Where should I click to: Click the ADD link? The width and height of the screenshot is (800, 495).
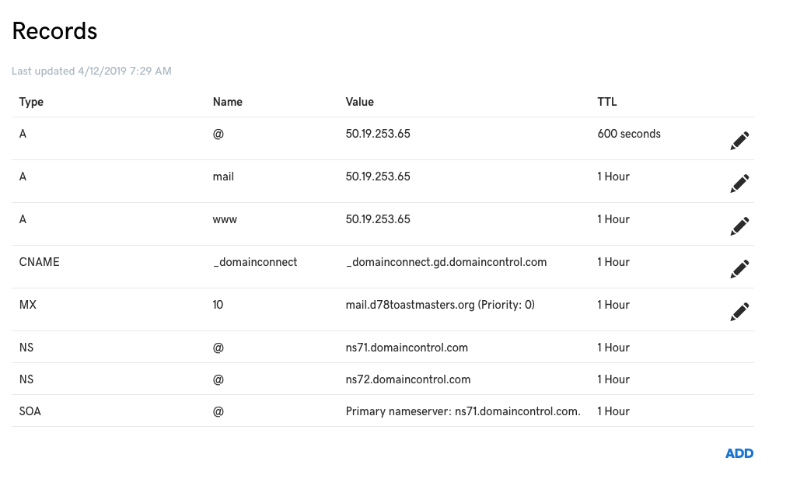coord(739,453)
